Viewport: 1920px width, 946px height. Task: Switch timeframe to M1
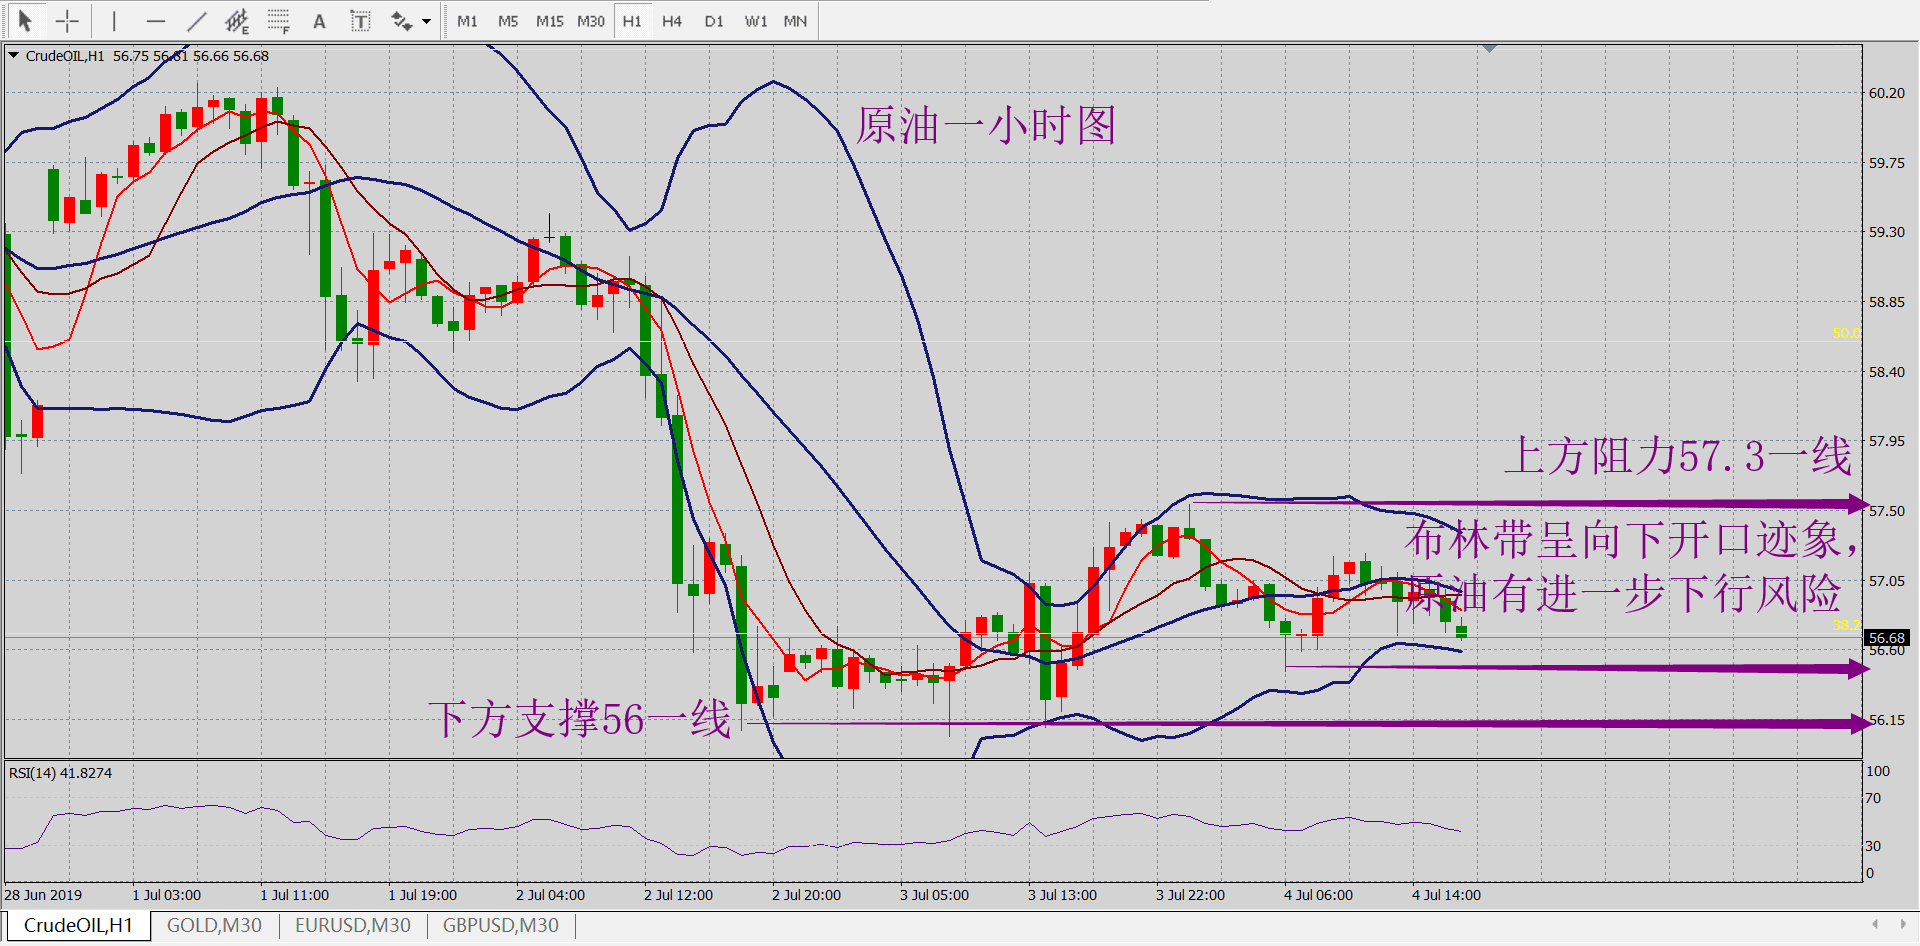467,21
